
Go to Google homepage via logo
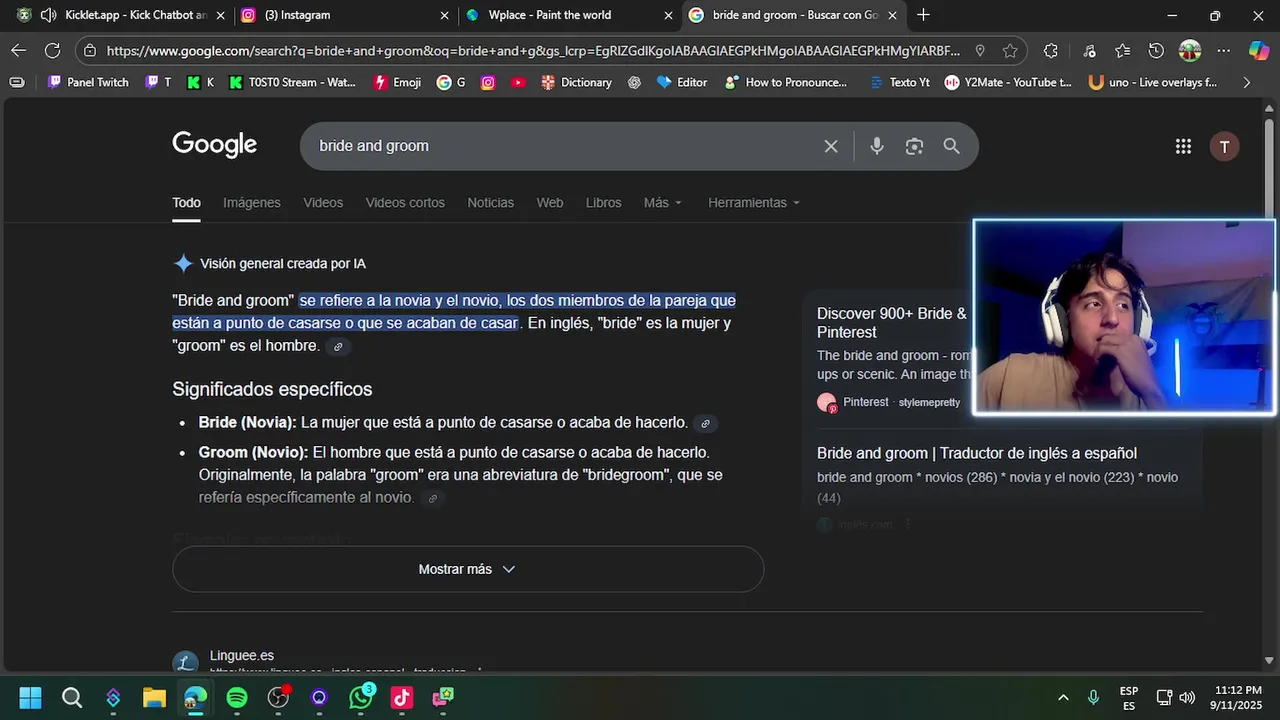(x=214, y=145)
